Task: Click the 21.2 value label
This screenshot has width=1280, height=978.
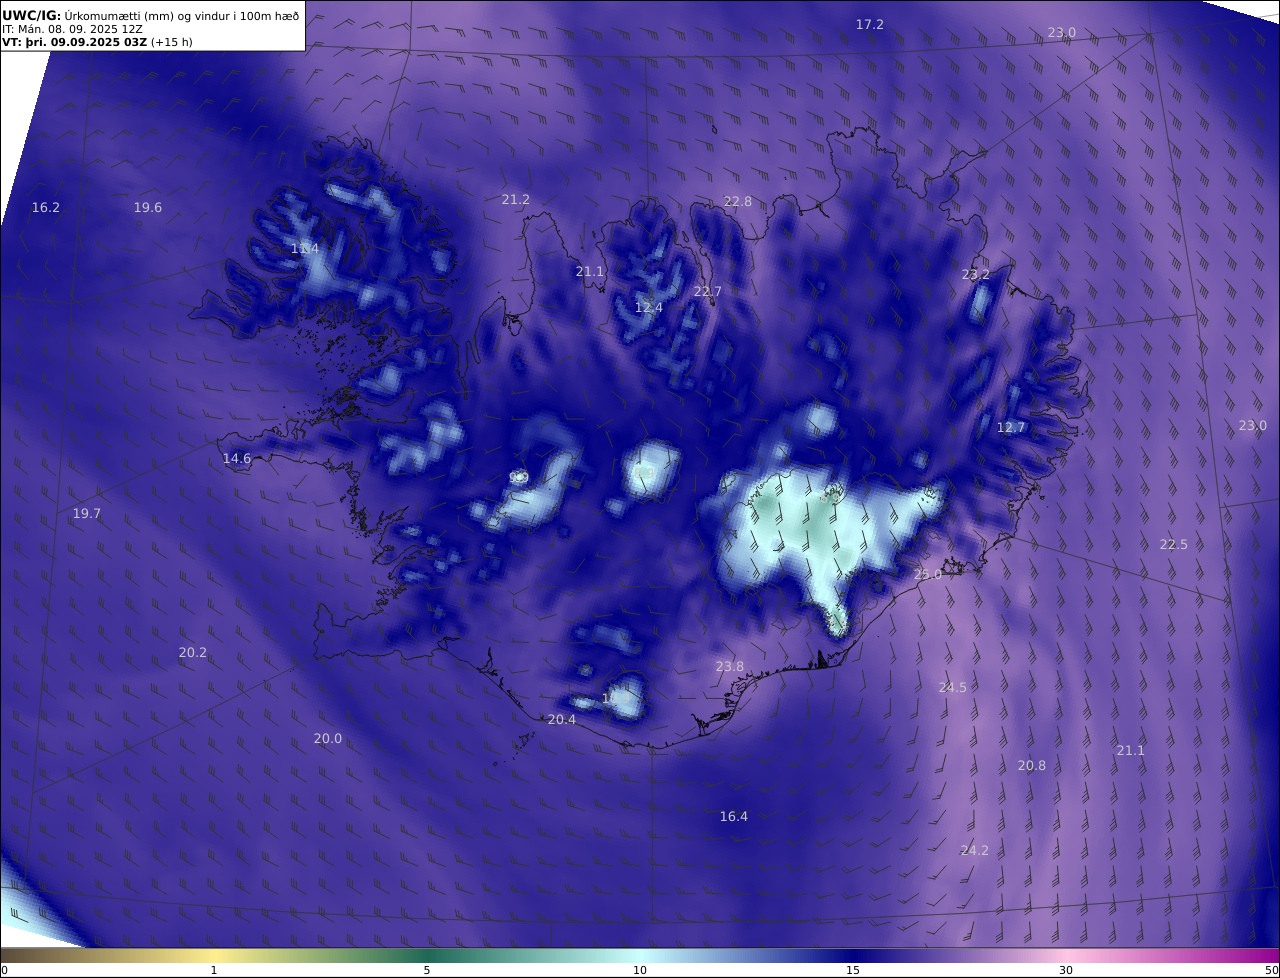Action: click(x=516, y=199)
